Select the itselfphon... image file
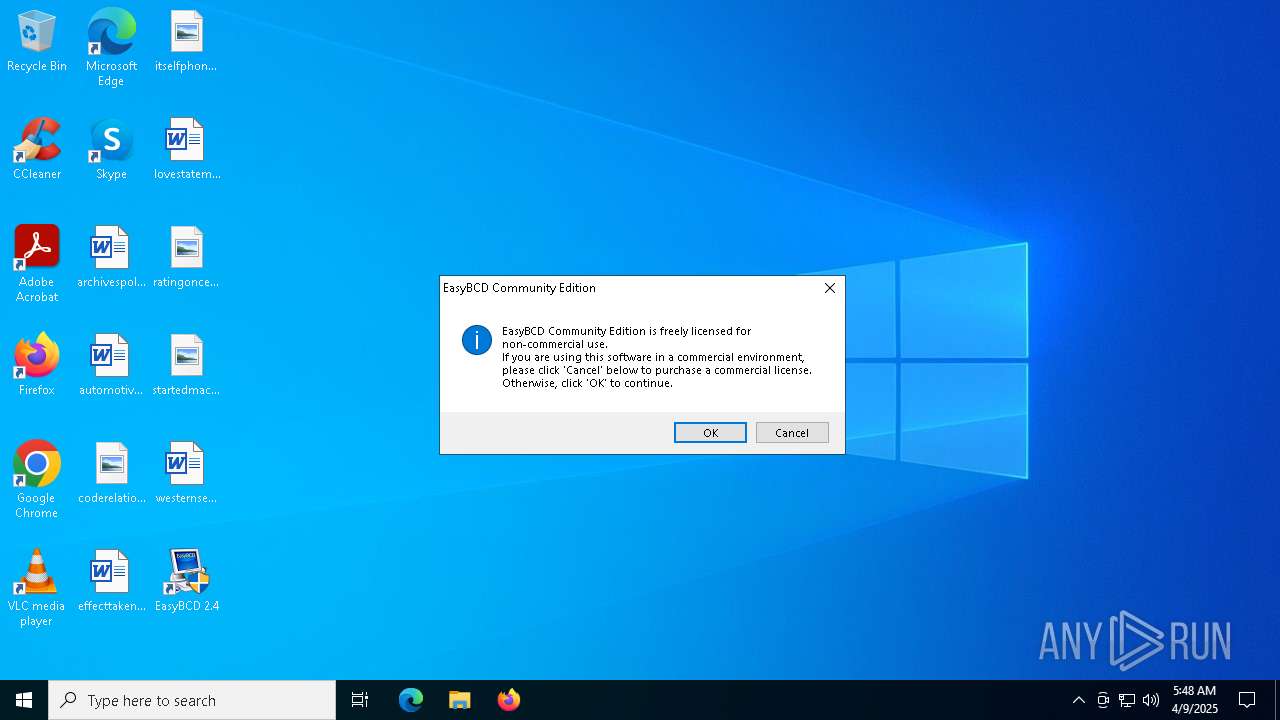The image size is (1280, 720). tap(186, 42)
